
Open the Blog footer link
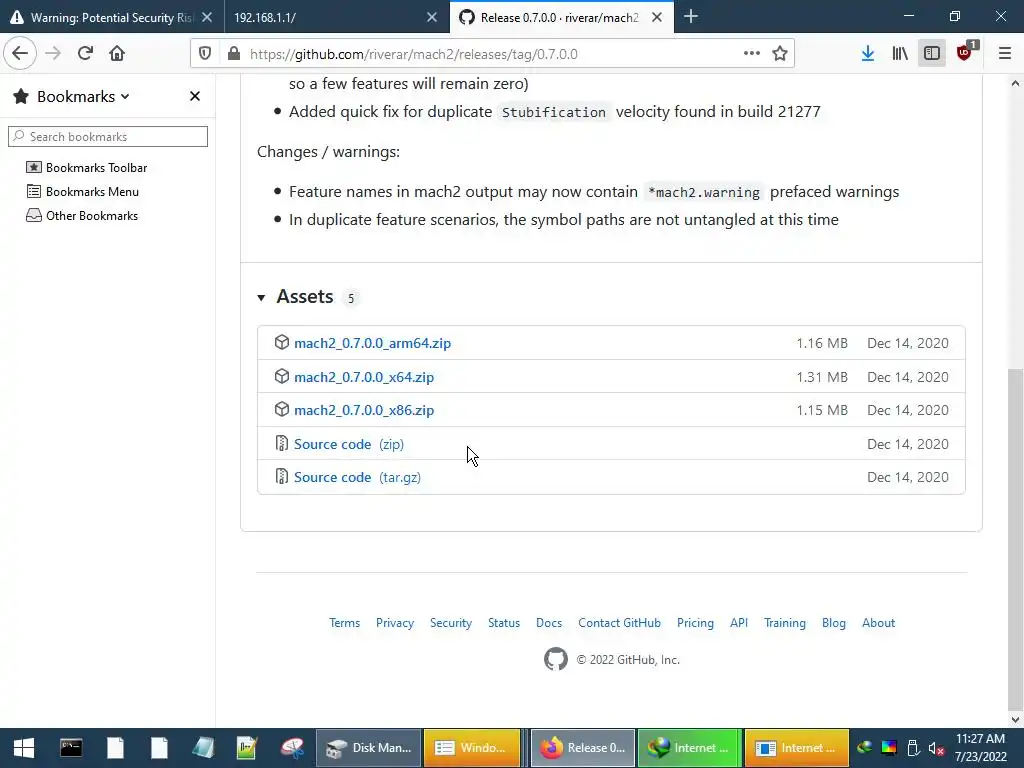834,623
